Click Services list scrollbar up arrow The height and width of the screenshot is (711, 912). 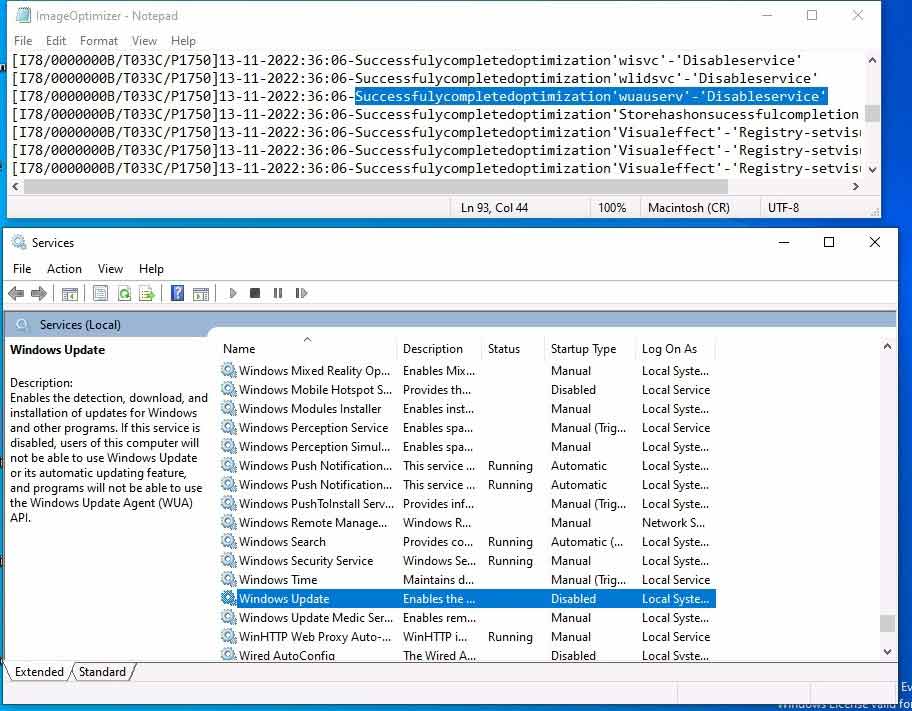pyautogui.click(x=887, y=346)
